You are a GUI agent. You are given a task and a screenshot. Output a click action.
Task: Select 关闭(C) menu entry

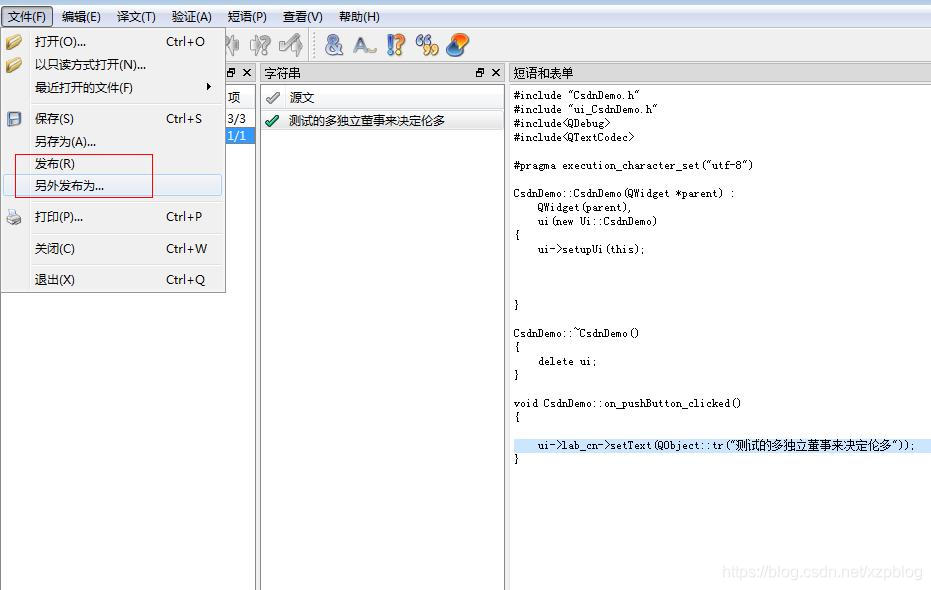pos(113,248)
